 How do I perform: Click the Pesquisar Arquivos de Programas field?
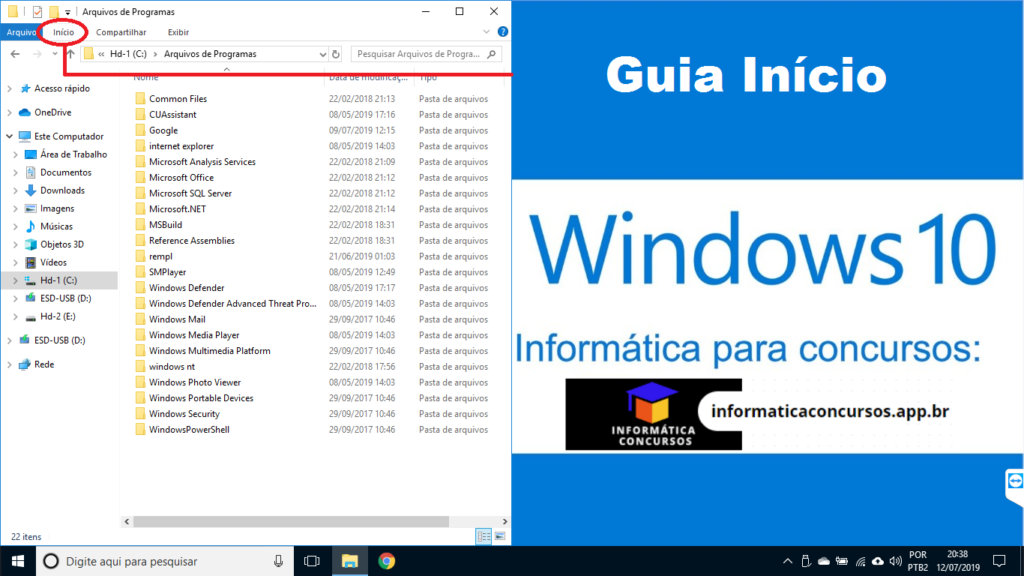click(x=422, y=54)
